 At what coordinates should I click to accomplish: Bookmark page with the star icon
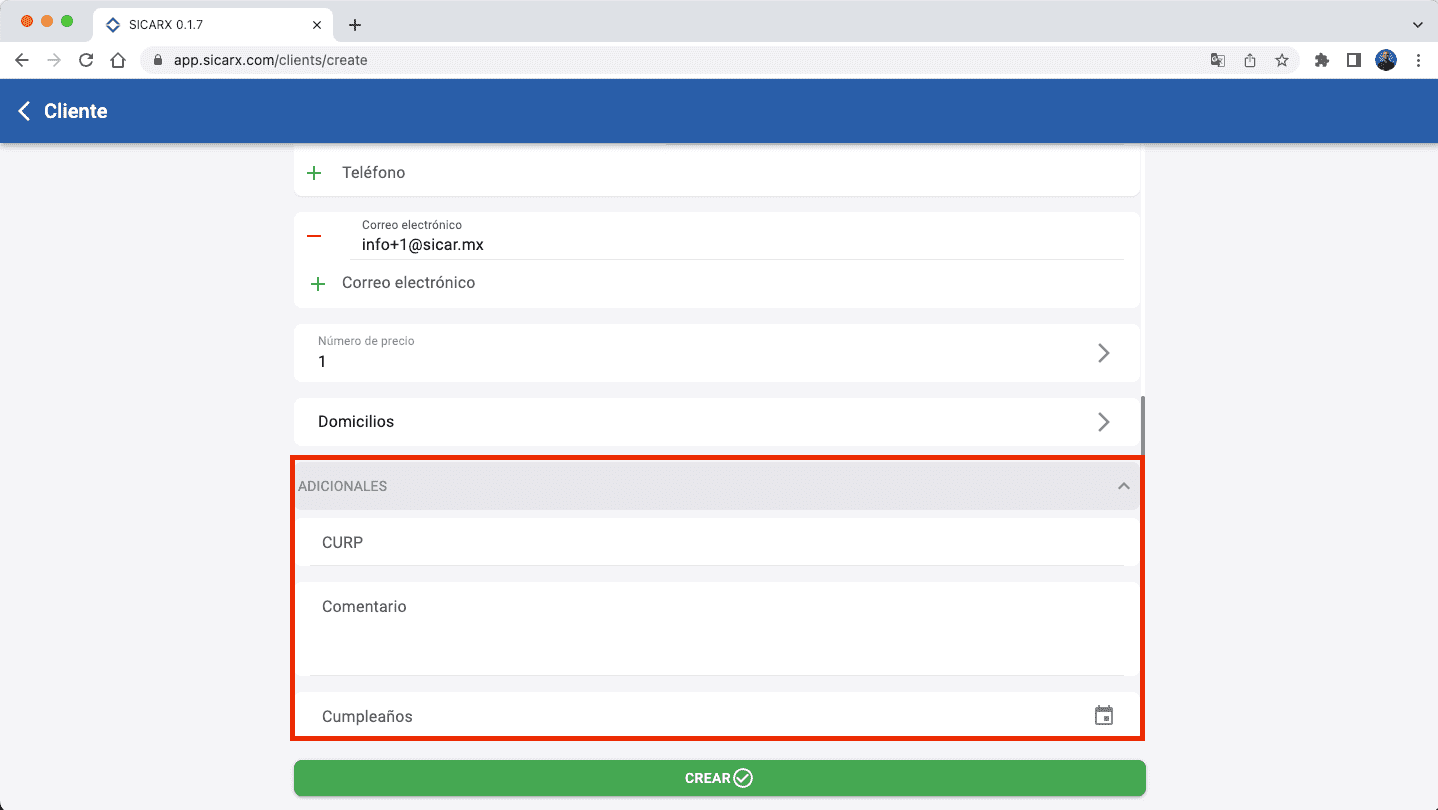(x=1281, y=60)
